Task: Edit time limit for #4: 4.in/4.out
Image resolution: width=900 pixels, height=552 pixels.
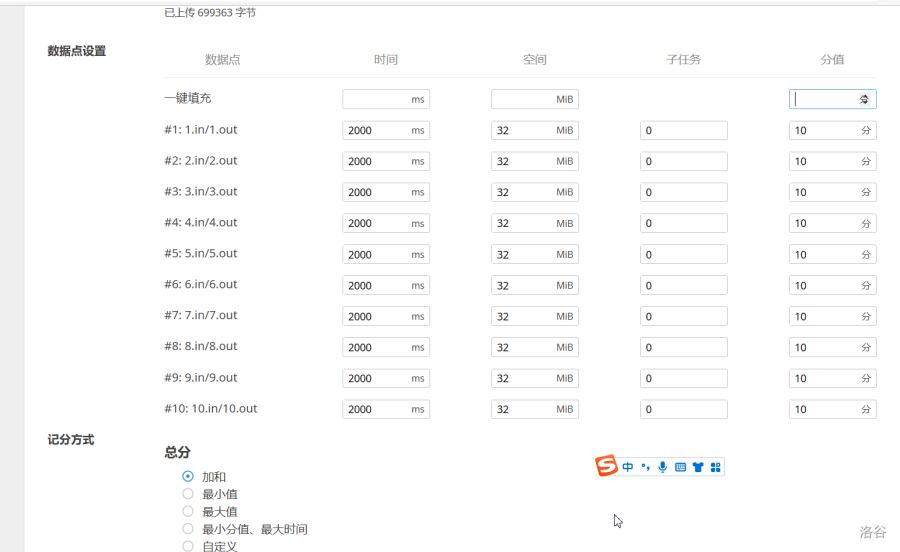Action: (386, 223)
